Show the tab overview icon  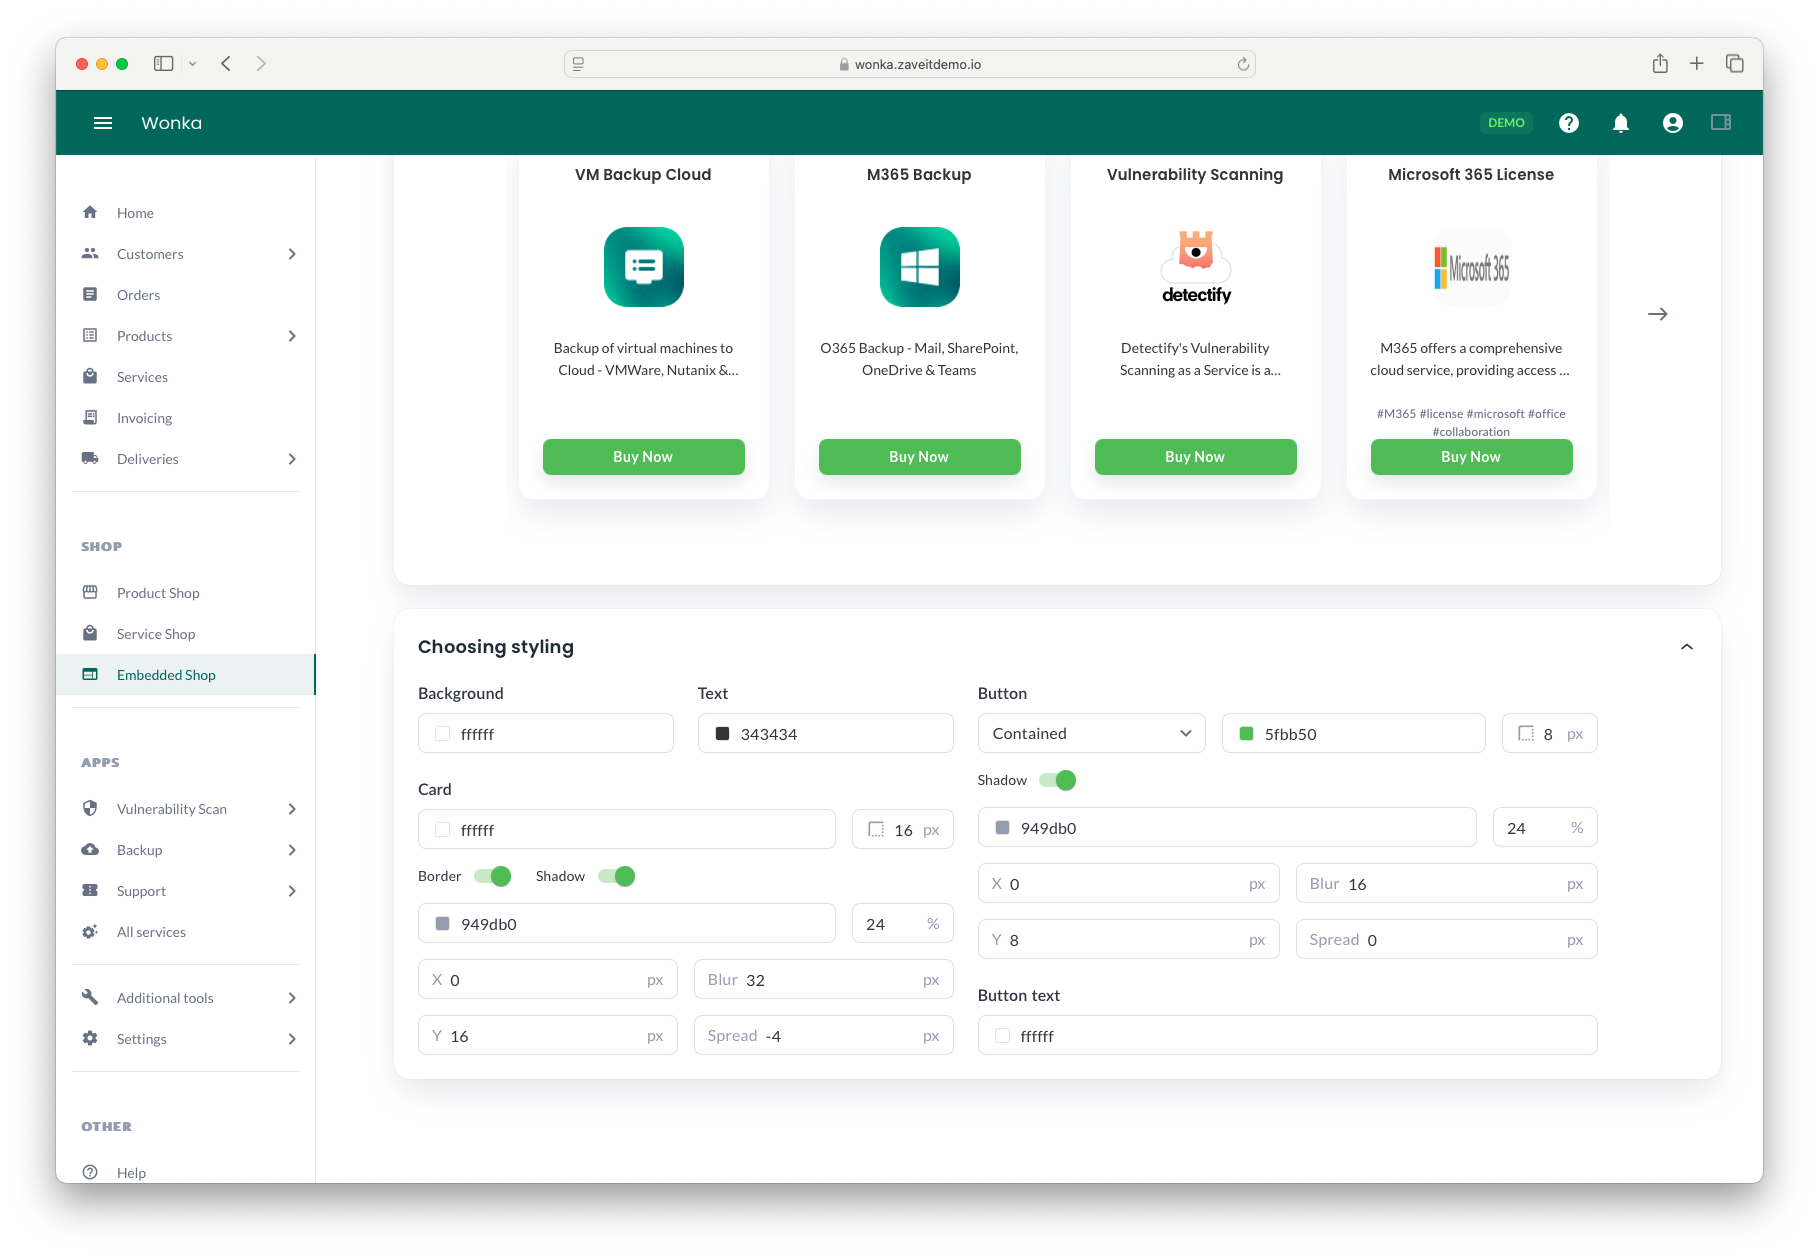pyautogui.click(x=1734, y=63)
